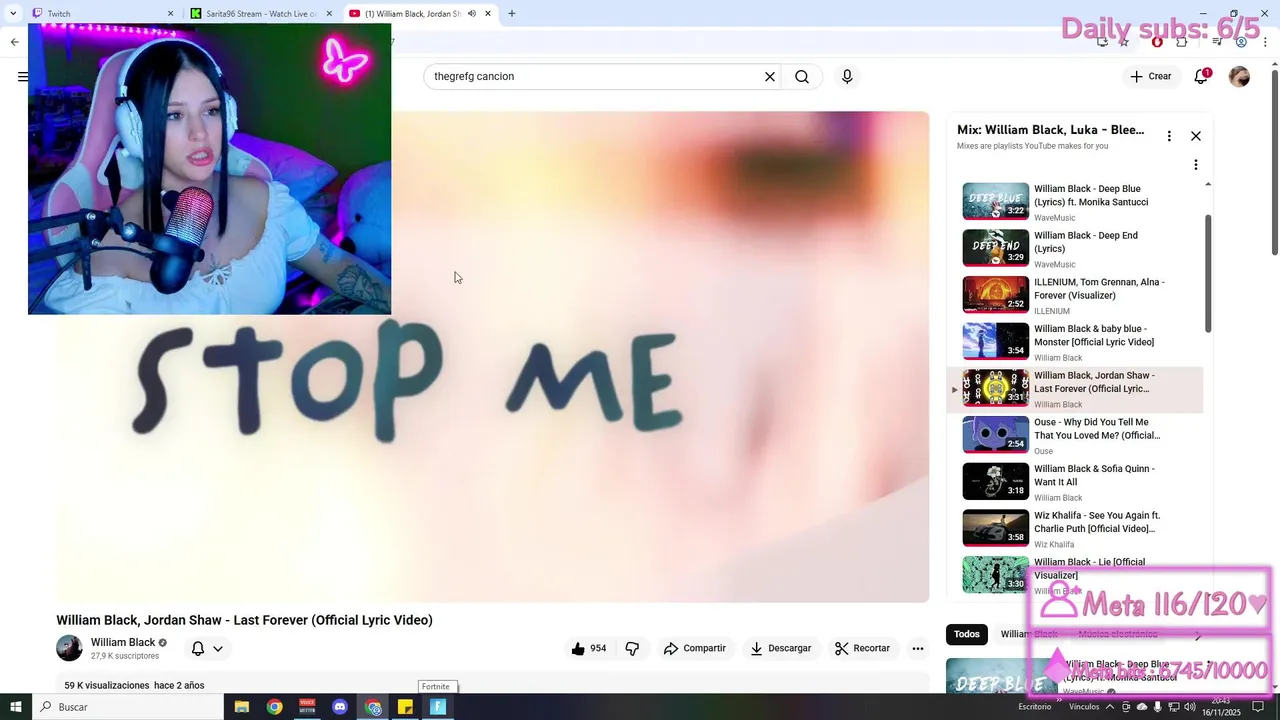
Task: Open Discord from the taskbar
Action: pyautogui.click(x=340, y=707)
